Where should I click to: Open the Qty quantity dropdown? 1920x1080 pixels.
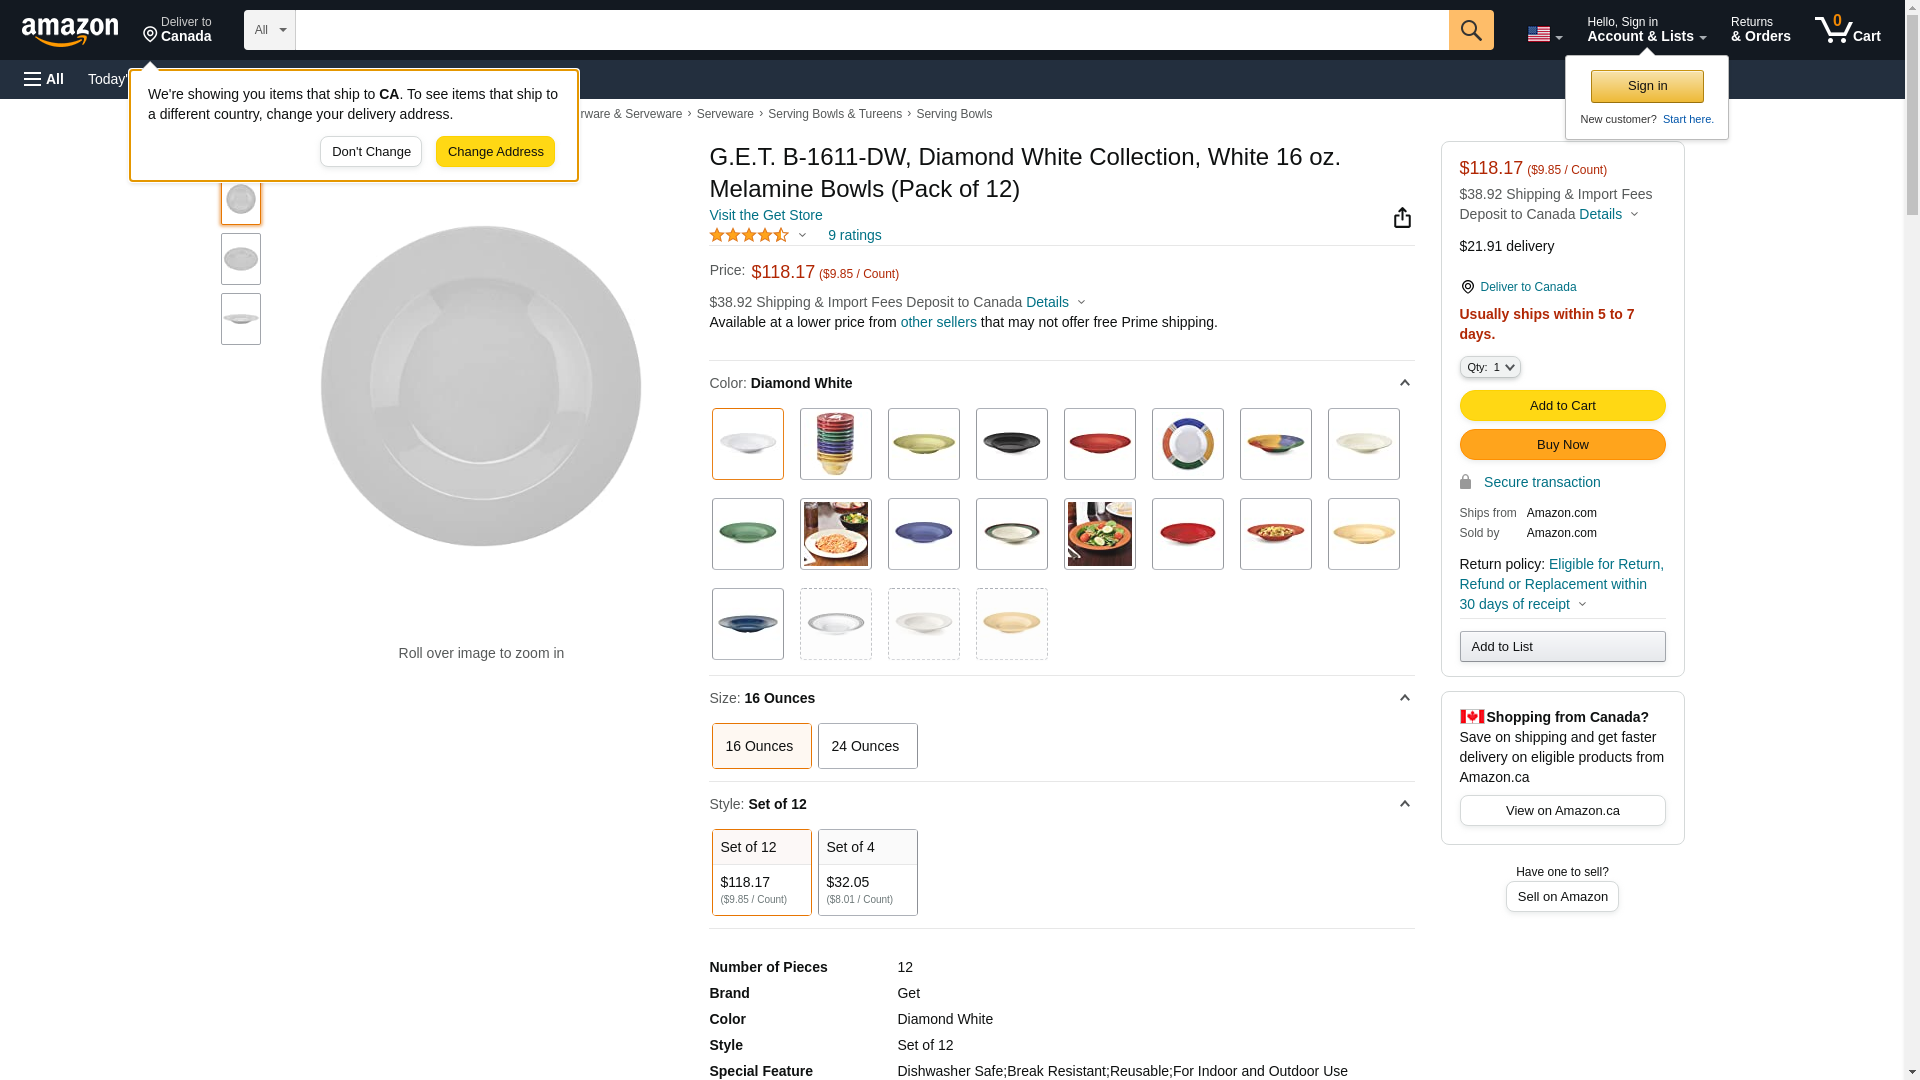[x=1489, y=368]
